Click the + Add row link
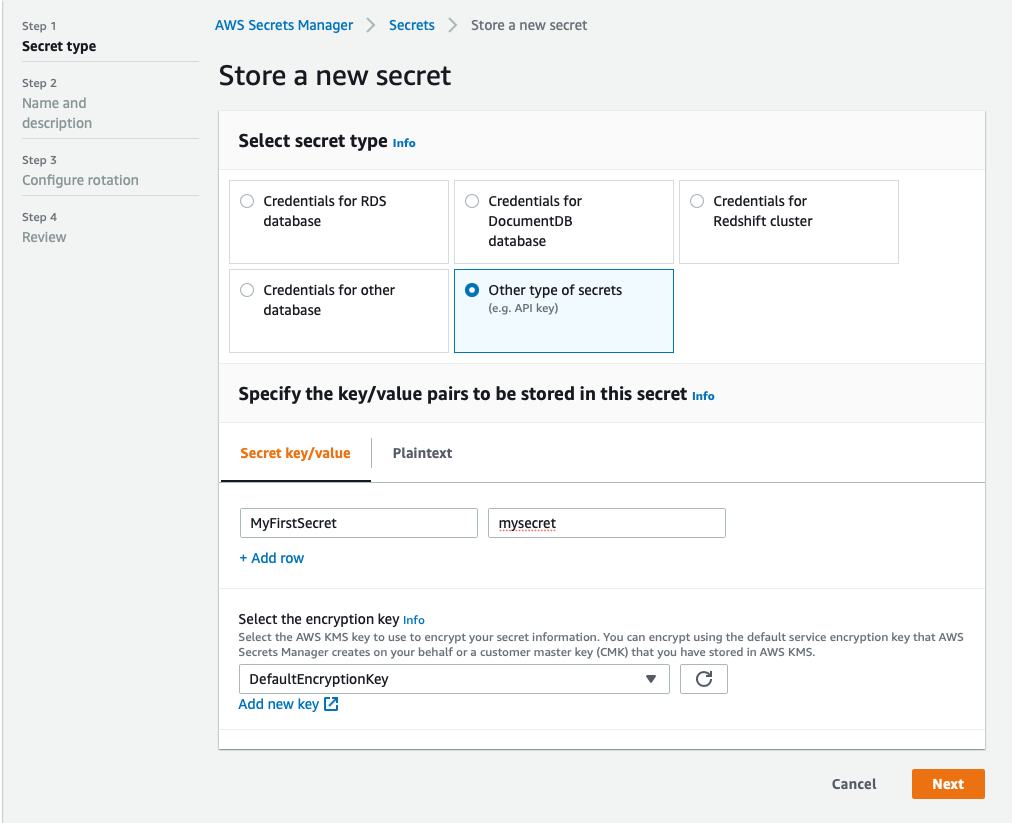Image resolution: width=1012 pixels, height=823 pixels. tap(272, 558)
